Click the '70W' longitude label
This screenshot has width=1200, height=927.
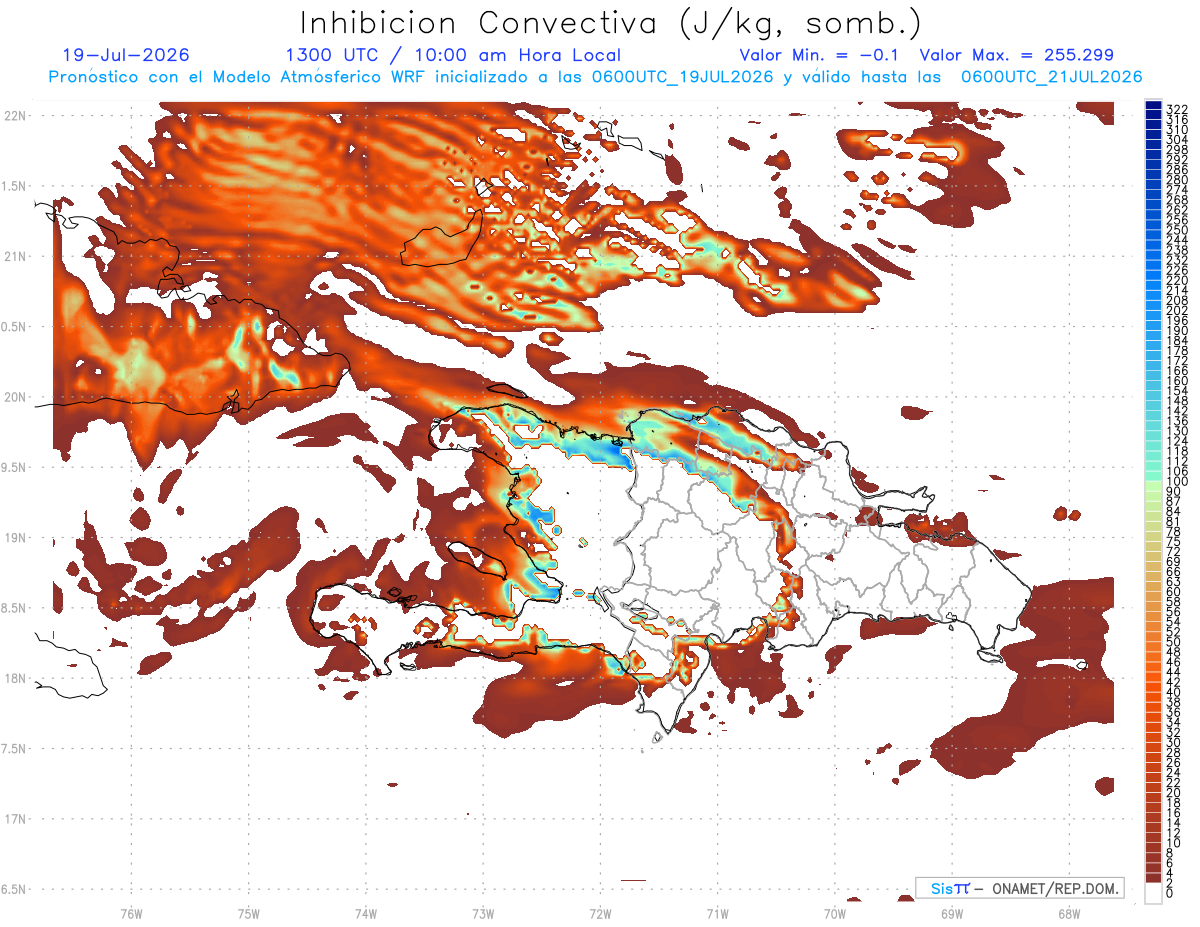click(x=834, y=913)
